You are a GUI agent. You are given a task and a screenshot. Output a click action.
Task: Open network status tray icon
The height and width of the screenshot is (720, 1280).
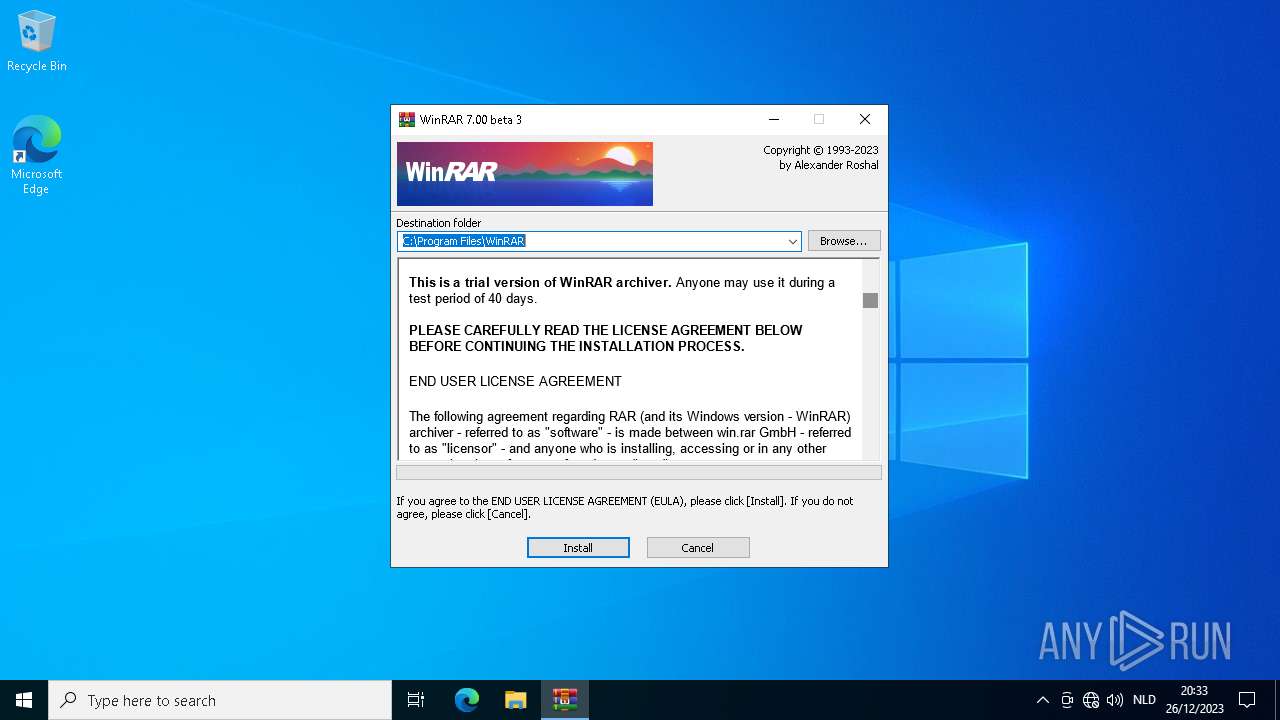(x=1091, y=700)
